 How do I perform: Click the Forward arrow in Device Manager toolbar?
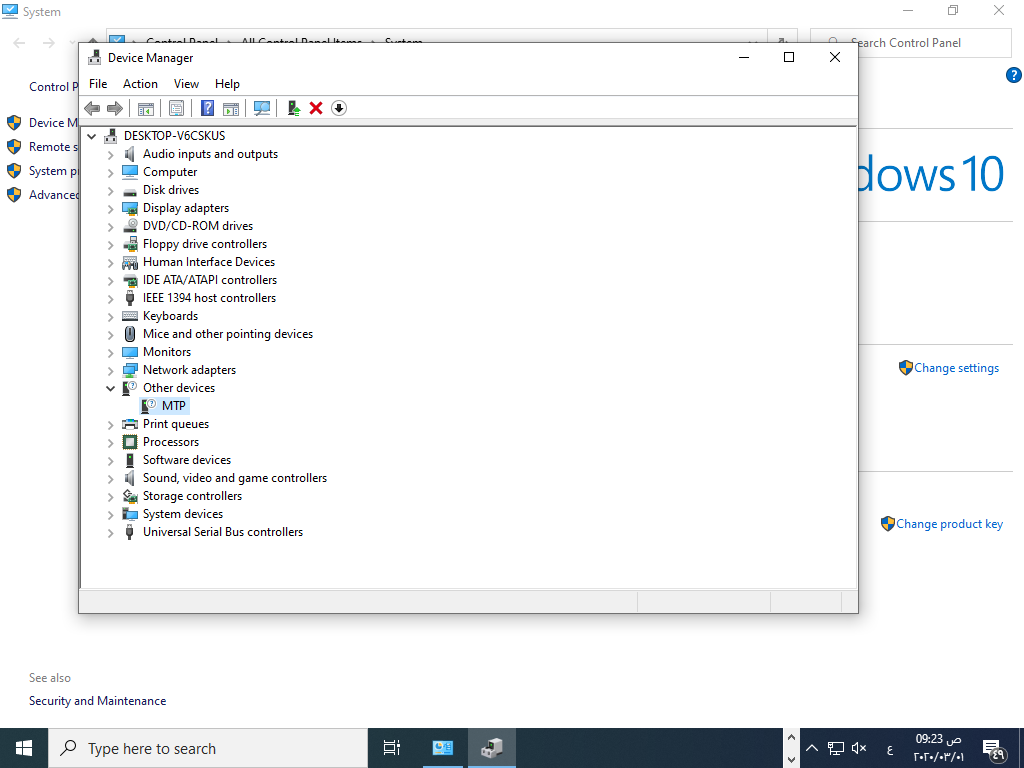(115, 108)
